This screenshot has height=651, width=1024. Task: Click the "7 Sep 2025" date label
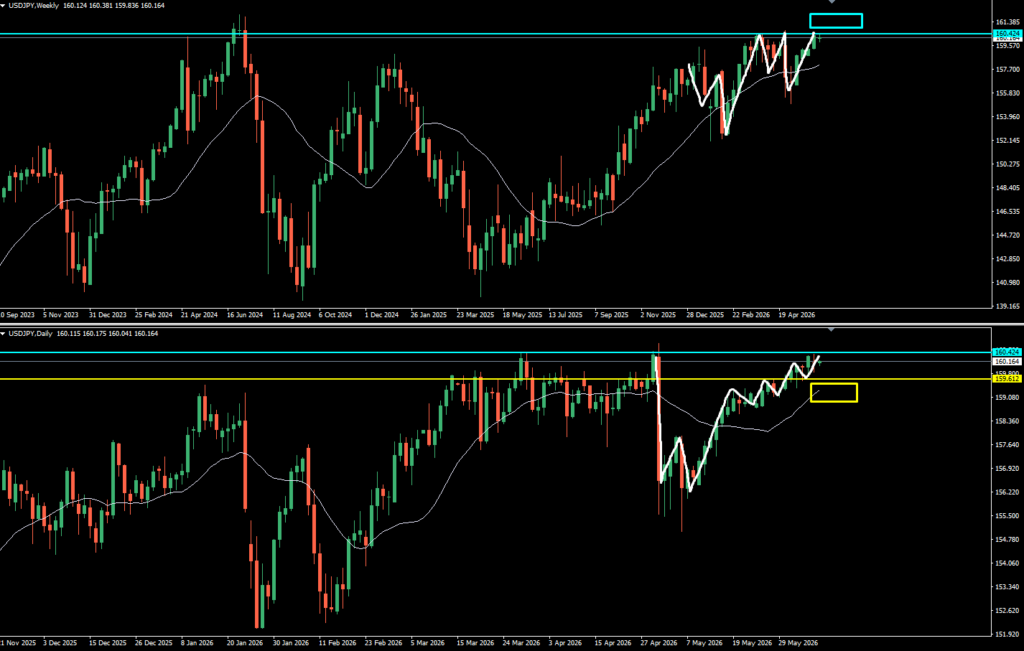click(612, 315)
